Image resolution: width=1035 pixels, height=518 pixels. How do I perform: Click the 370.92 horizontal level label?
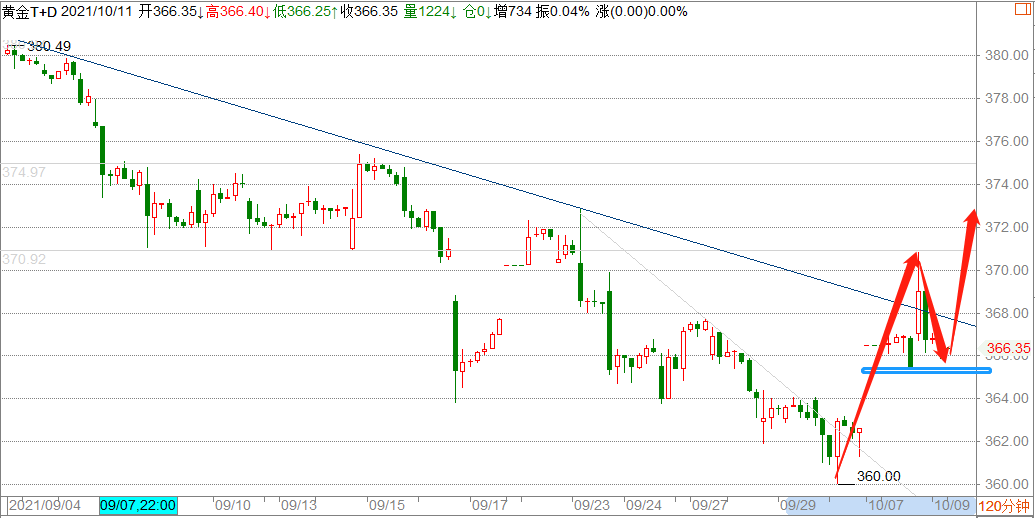point(24,259)
